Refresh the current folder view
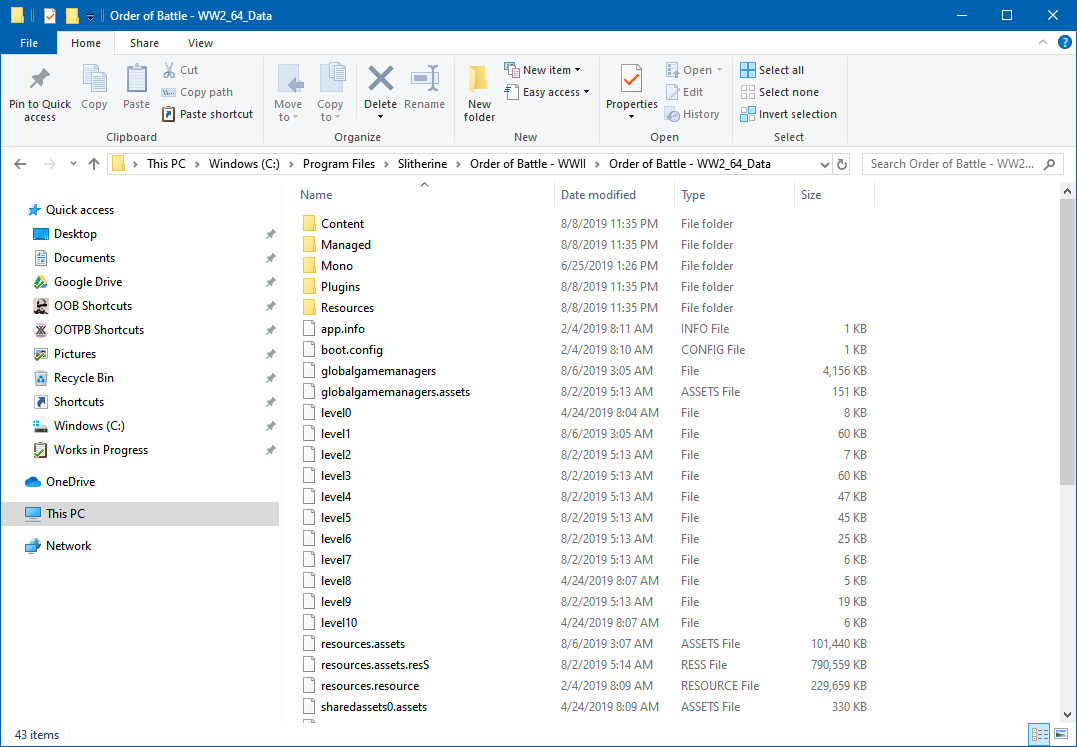 [x=842, y=164]
